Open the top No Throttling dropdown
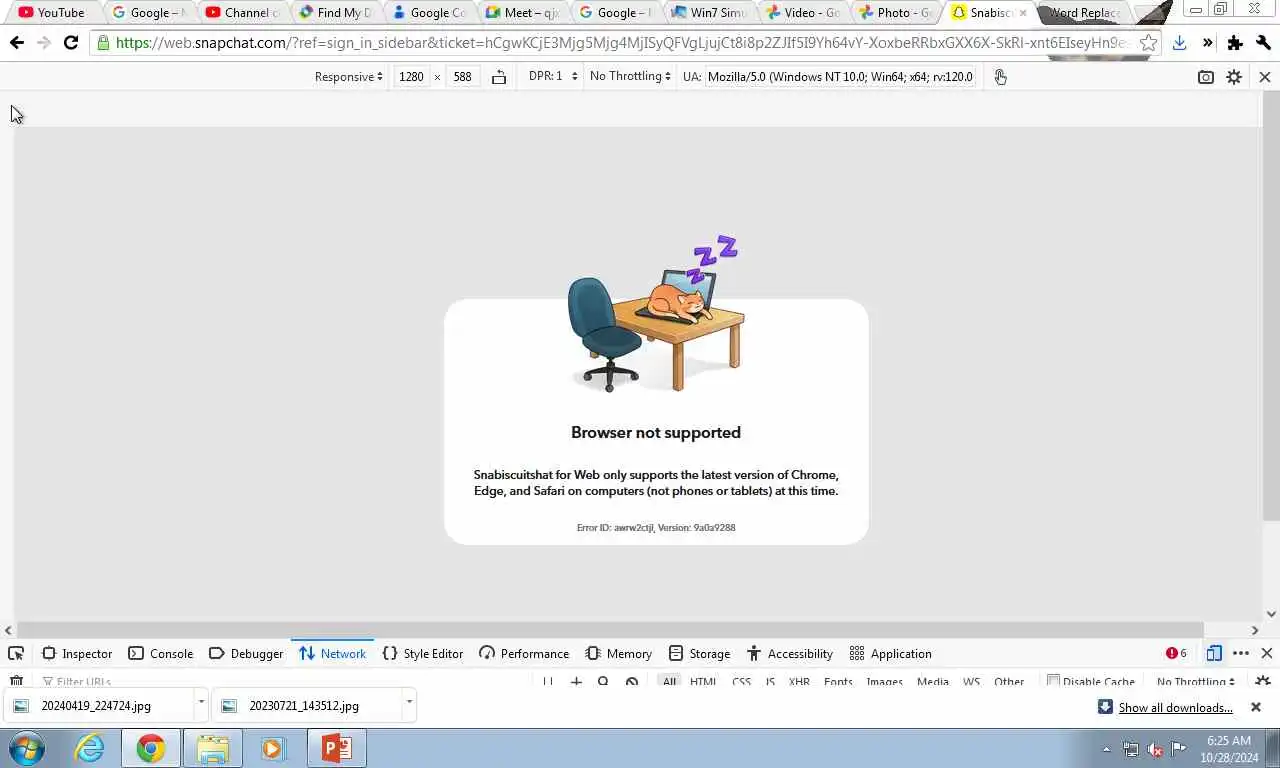The width and height of the screenshot is (1280, 768). (x=630, y=77)
